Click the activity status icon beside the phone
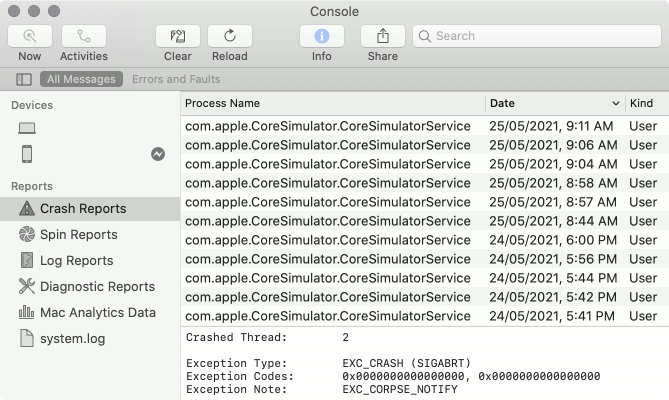Screen dimensions: 669x400 158,154
